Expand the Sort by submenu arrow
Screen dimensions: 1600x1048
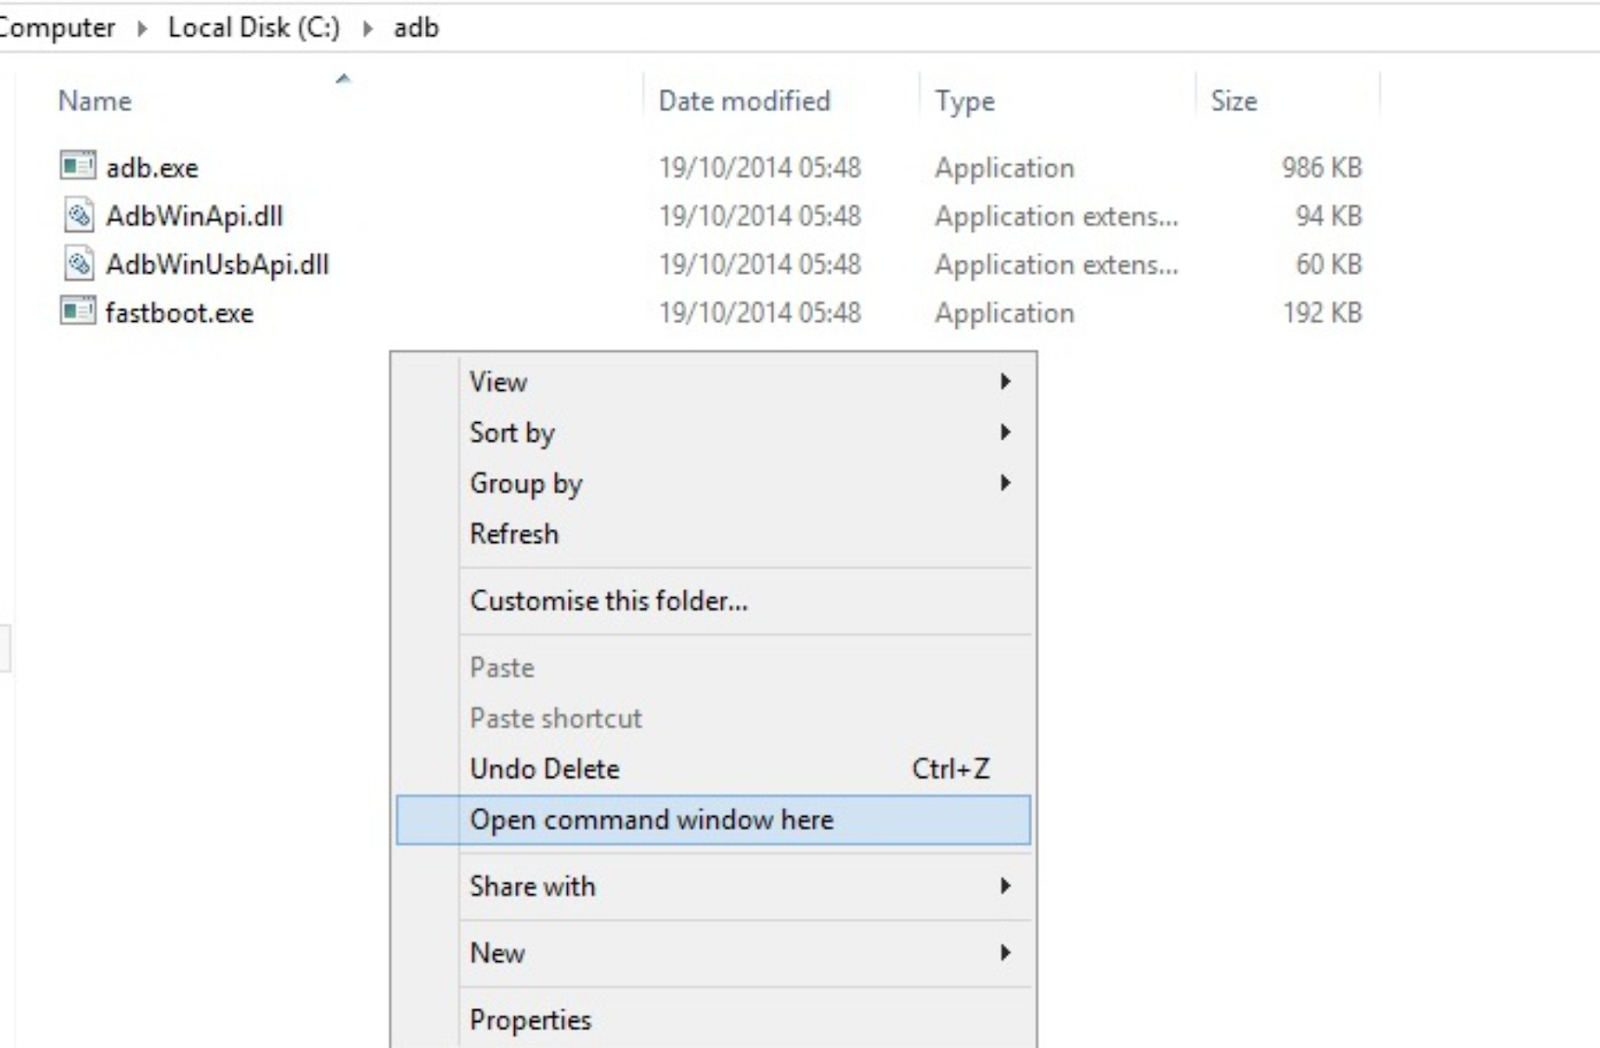(x=1005, y=432)
